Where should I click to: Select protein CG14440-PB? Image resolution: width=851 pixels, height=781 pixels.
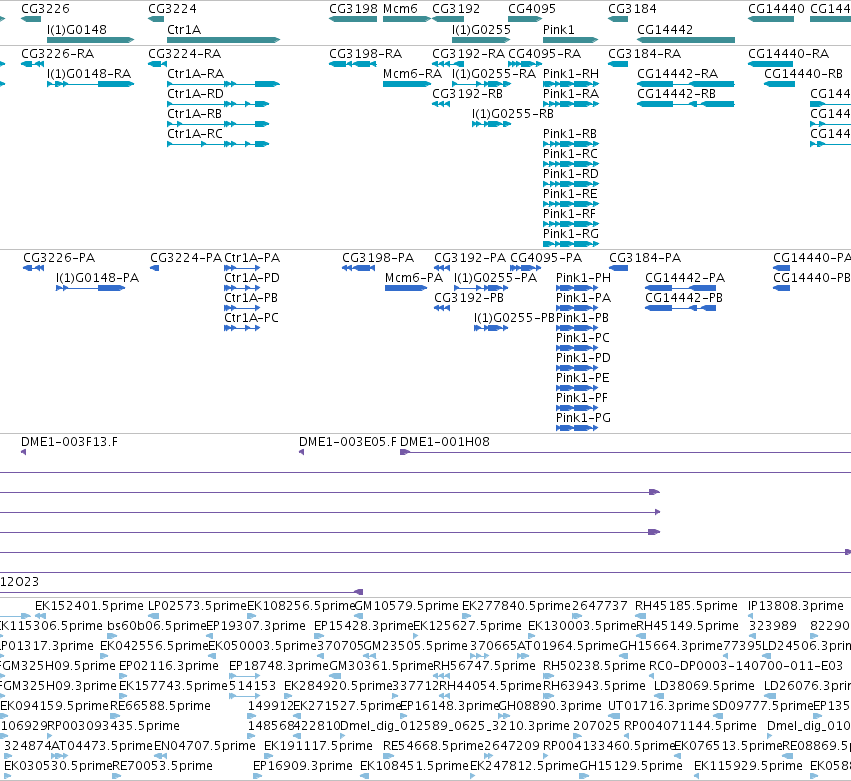click(x=782, y=288)
